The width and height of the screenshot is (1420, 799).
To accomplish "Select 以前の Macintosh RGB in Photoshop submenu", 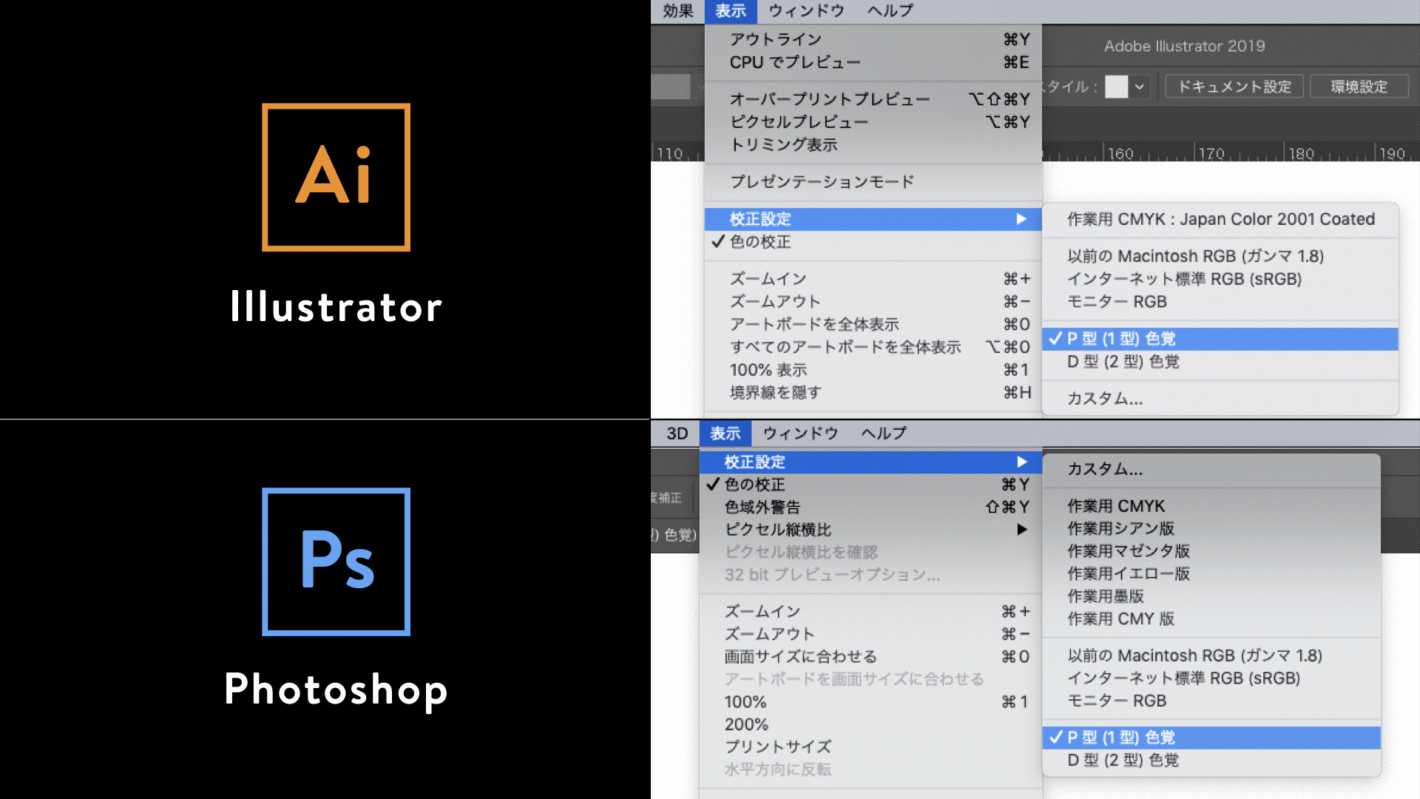I will (1212, 656).
